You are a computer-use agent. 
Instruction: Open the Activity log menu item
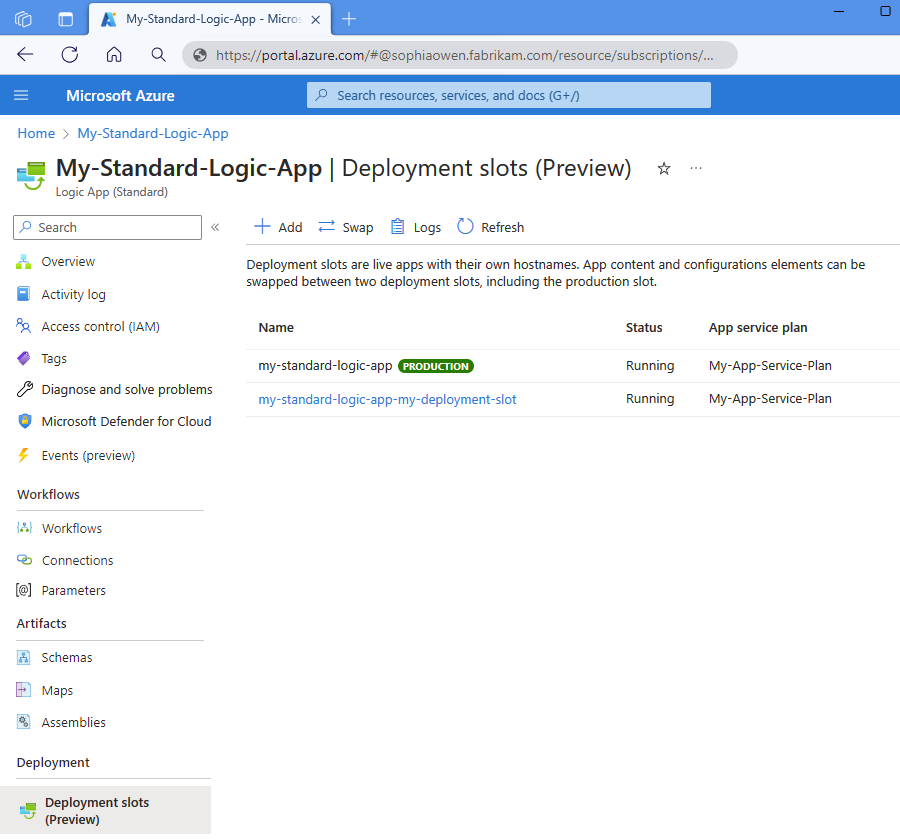tap(73, 295)
